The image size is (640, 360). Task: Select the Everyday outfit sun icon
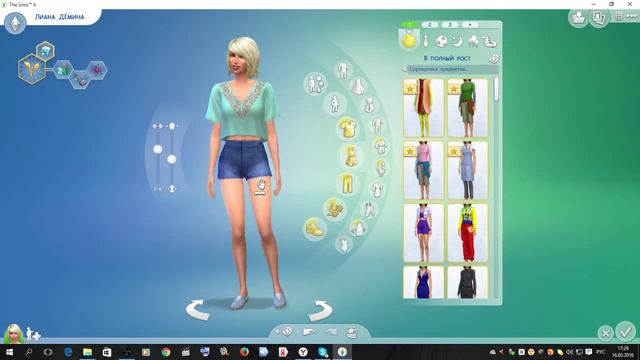(x=409, y=40)
